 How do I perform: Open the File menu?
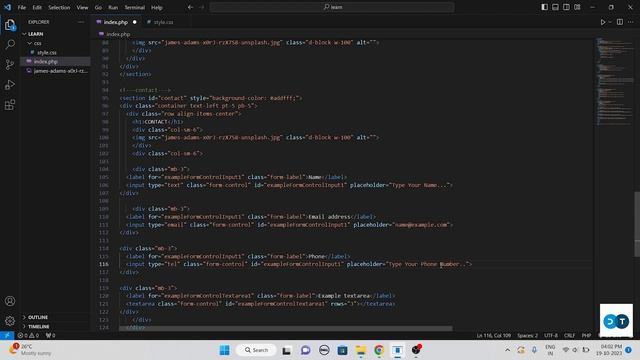[x=22, y=7]
